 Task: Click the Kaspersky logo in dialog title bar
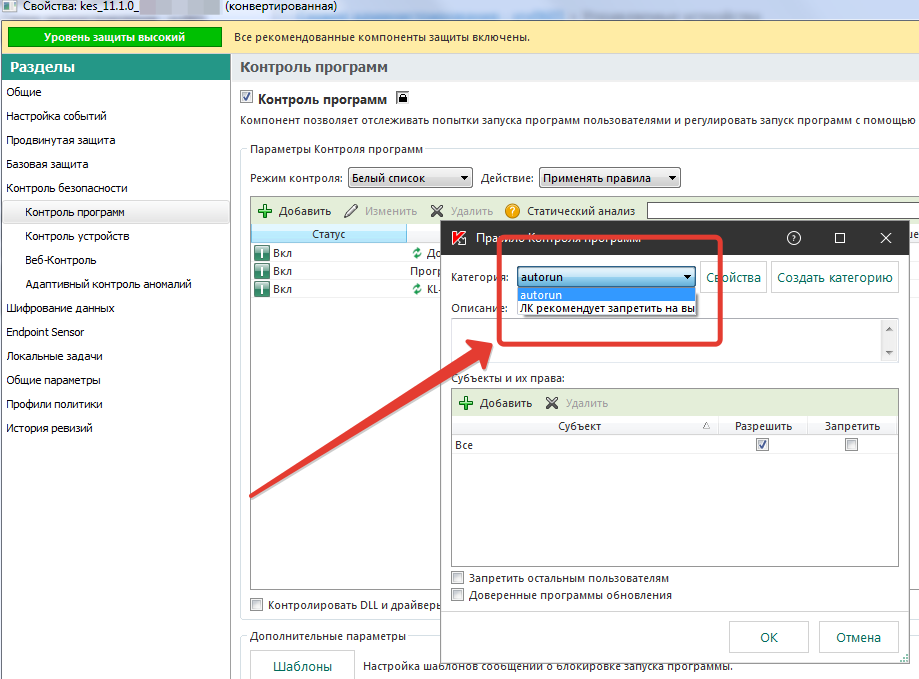(x=460, y=238)
